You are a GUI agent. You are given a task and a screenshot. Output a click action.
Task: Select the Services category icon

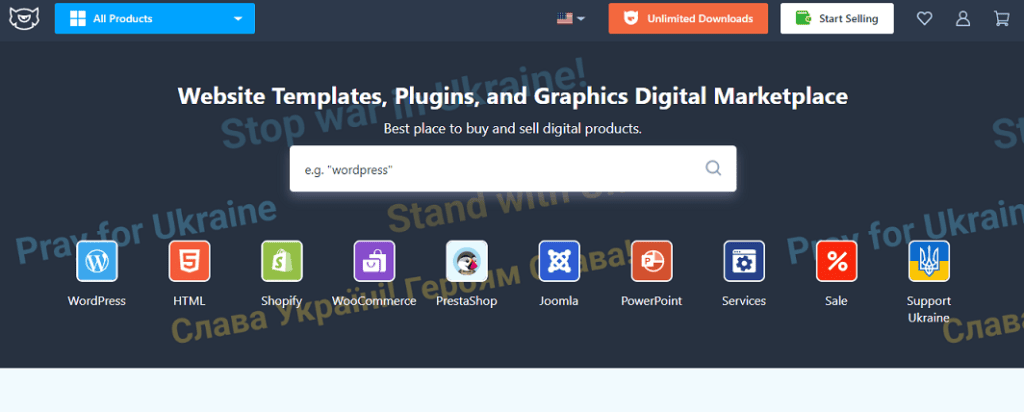click(x=744, y=261)
